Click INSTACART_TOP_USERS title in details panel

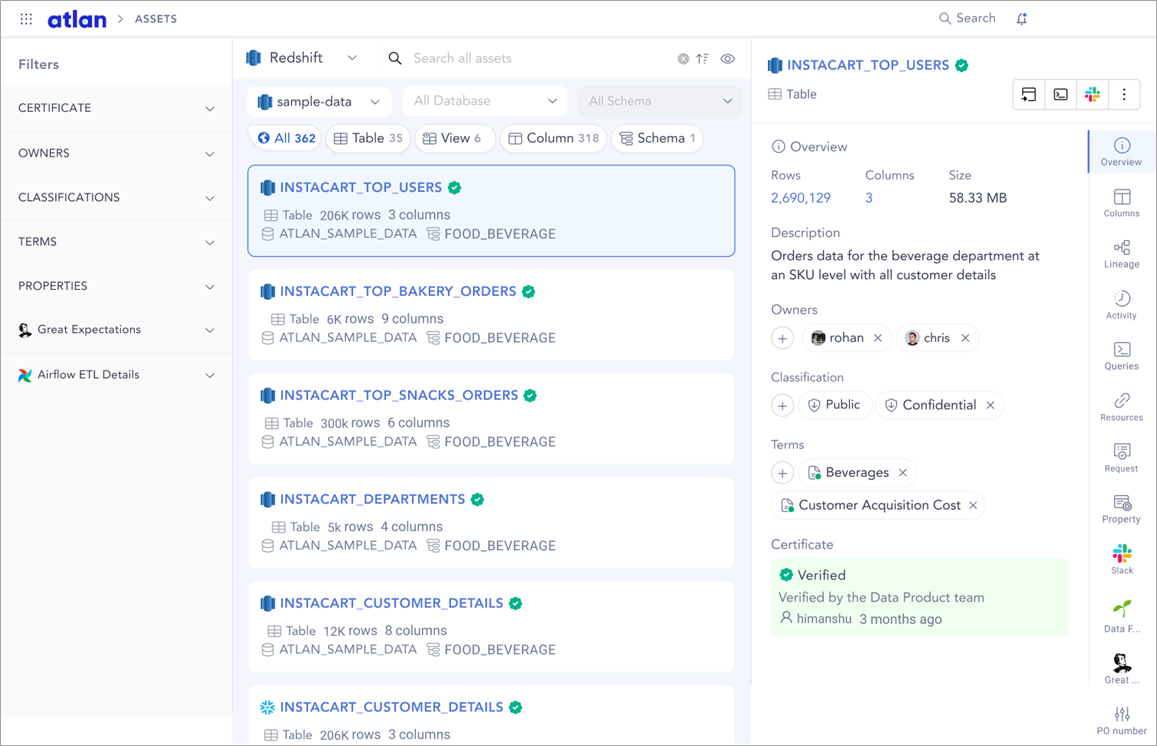tap(868, 65)
